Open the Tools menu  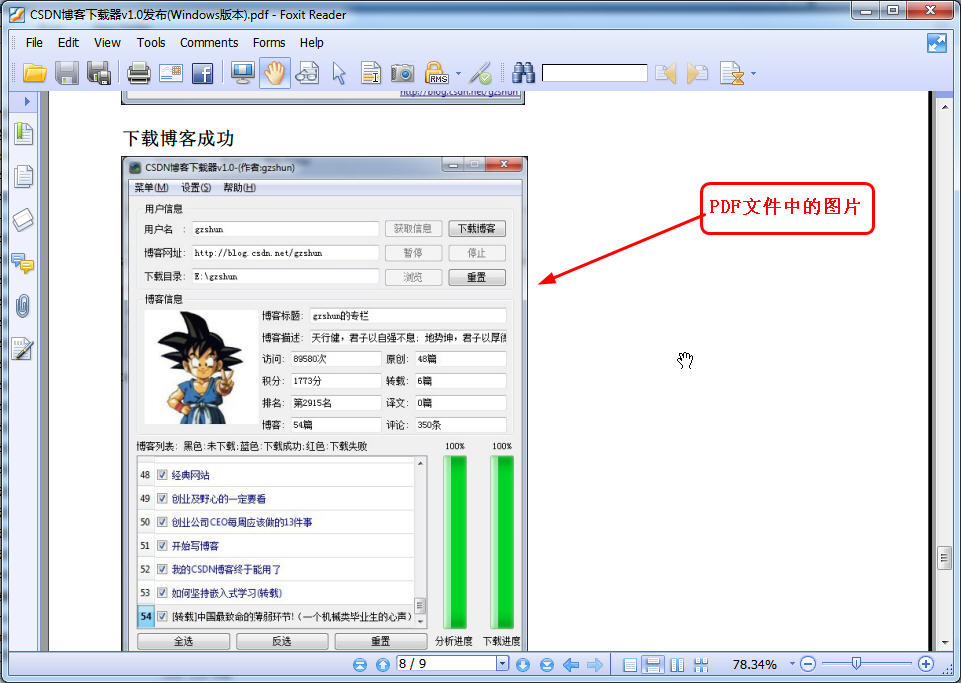[x=151, y=42]
